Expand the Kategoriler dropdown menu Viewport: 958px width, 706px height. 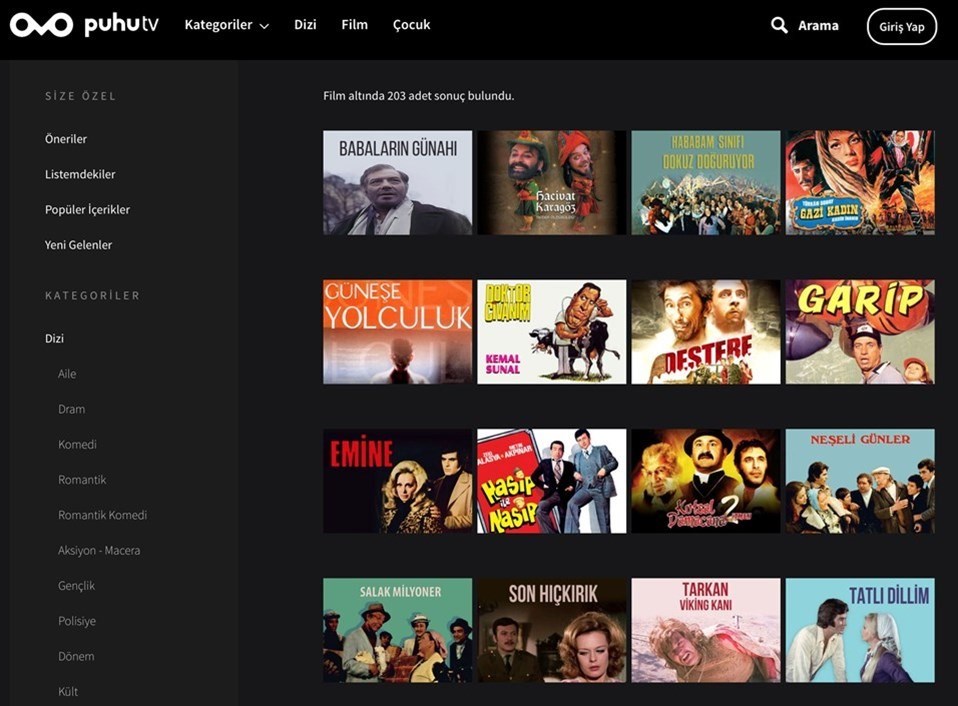click(226, 25)
